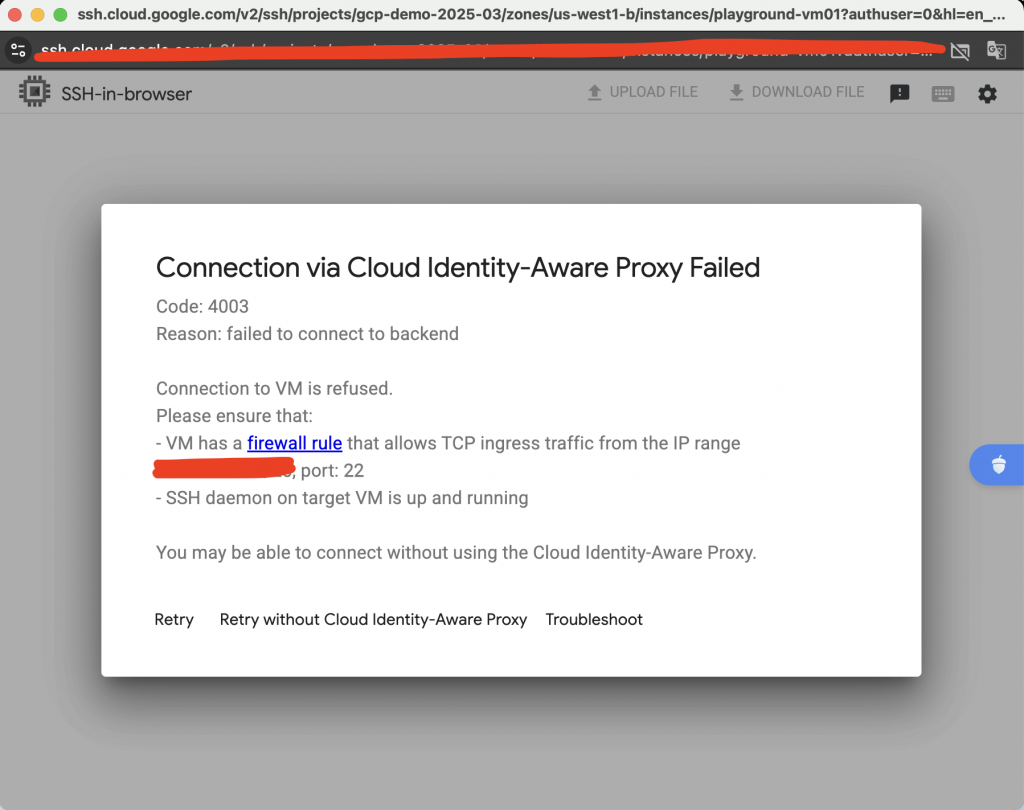Choose Retry without Cloud Identity-Aware Proxy
This screenshot has height=810, width=1024.
coord(373,620)
